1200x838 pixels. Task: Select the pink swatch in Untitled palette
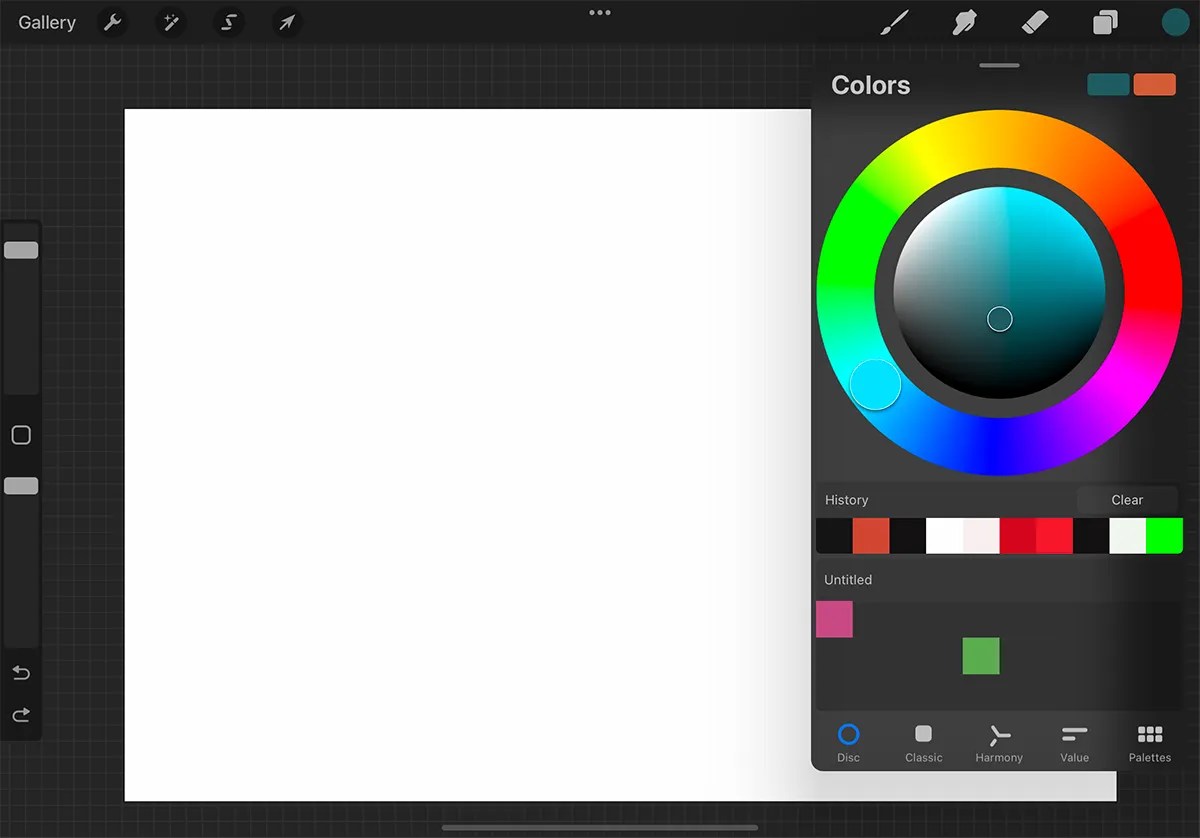(x=835, y=620)
